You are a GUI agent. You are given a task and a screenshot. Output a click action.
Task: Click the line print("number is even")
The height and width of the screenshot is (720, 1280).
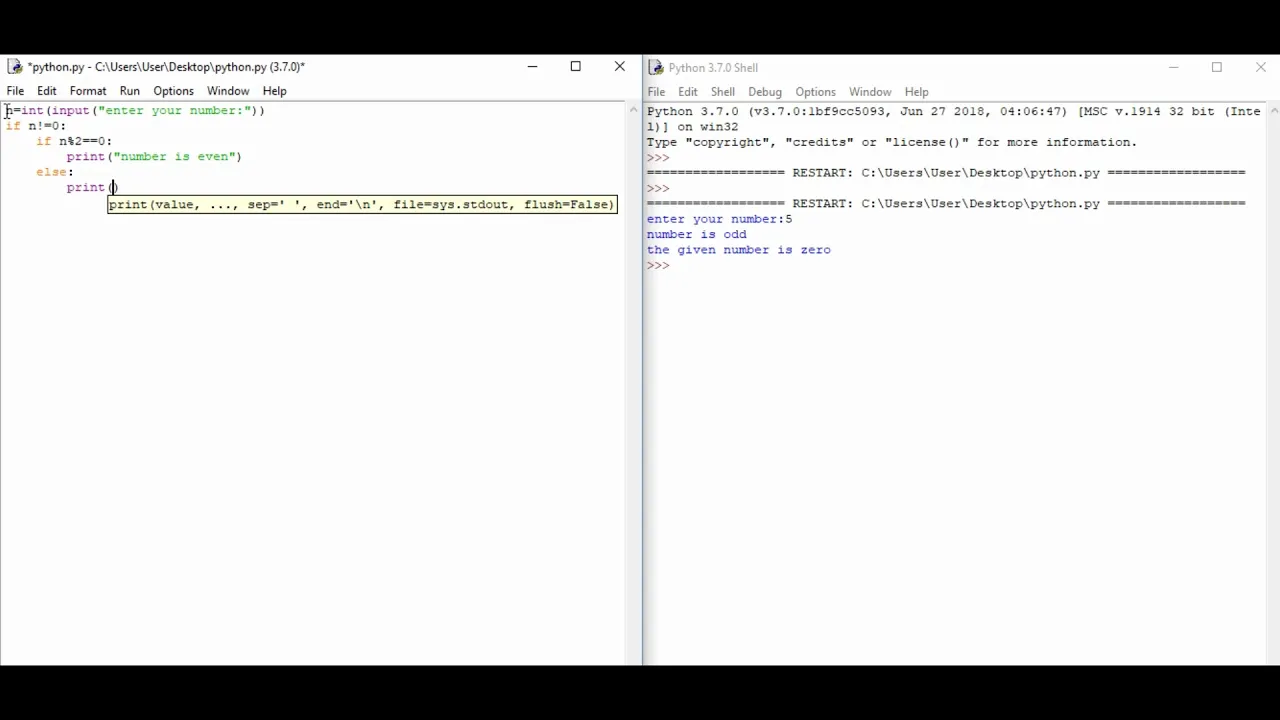154,157
